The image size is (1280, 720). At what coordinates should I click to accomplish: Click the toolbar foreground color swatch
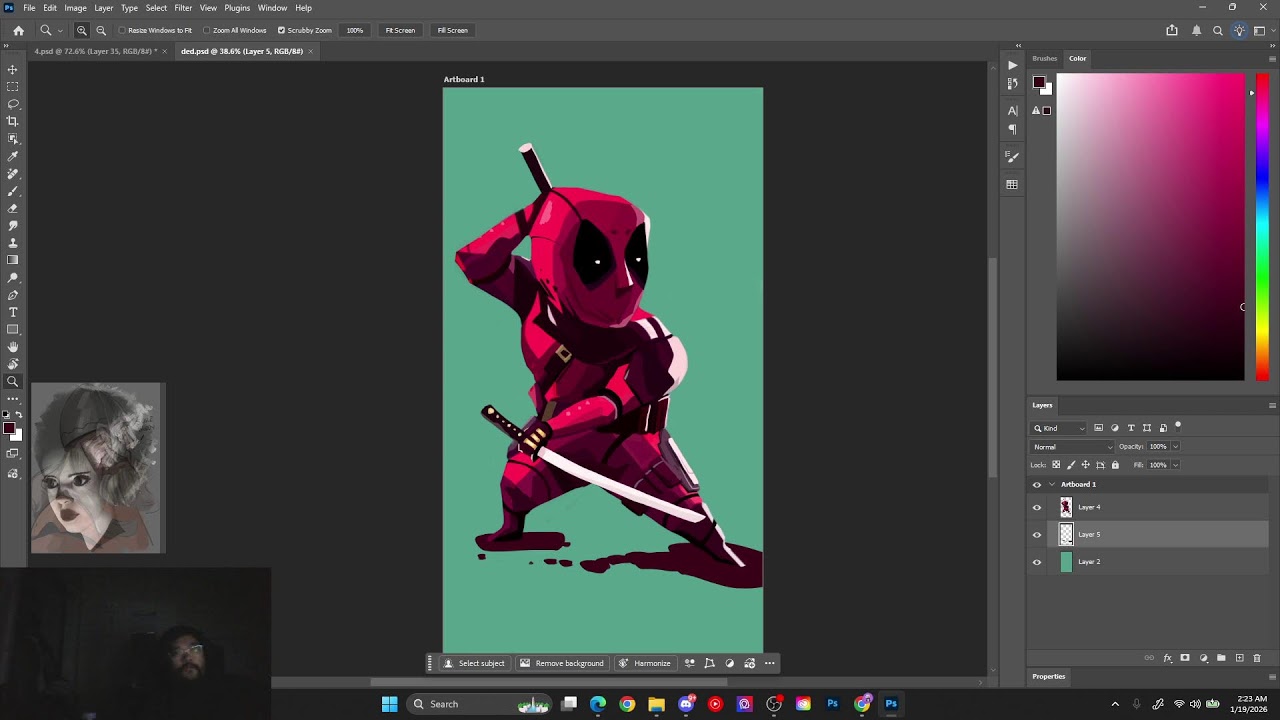click(8, 428)
